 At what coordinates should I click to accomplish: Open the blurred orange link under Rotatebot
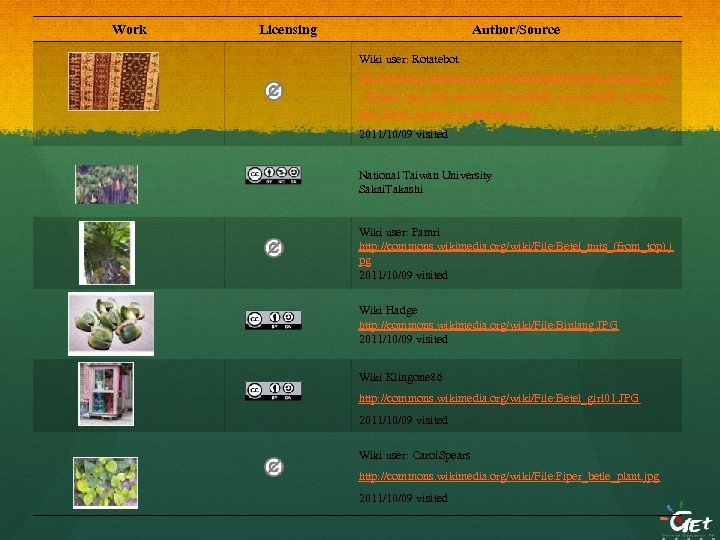[x=513, y=96]
